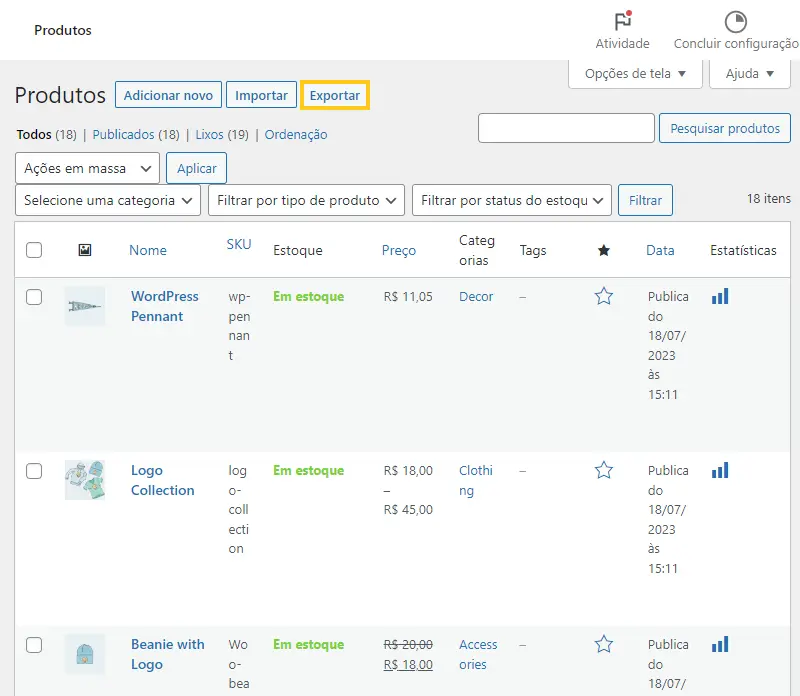The width and height of the screenshot is (800, 696).
Task: Click the 18 itens count text
Action: (769, 198)
